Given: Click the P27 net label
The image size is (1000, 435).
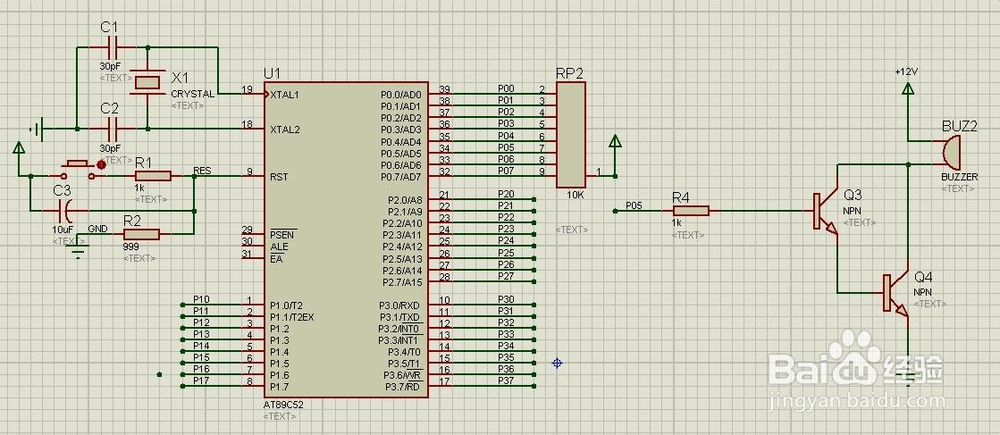Looking at the screenshot, I should point(506,276).
